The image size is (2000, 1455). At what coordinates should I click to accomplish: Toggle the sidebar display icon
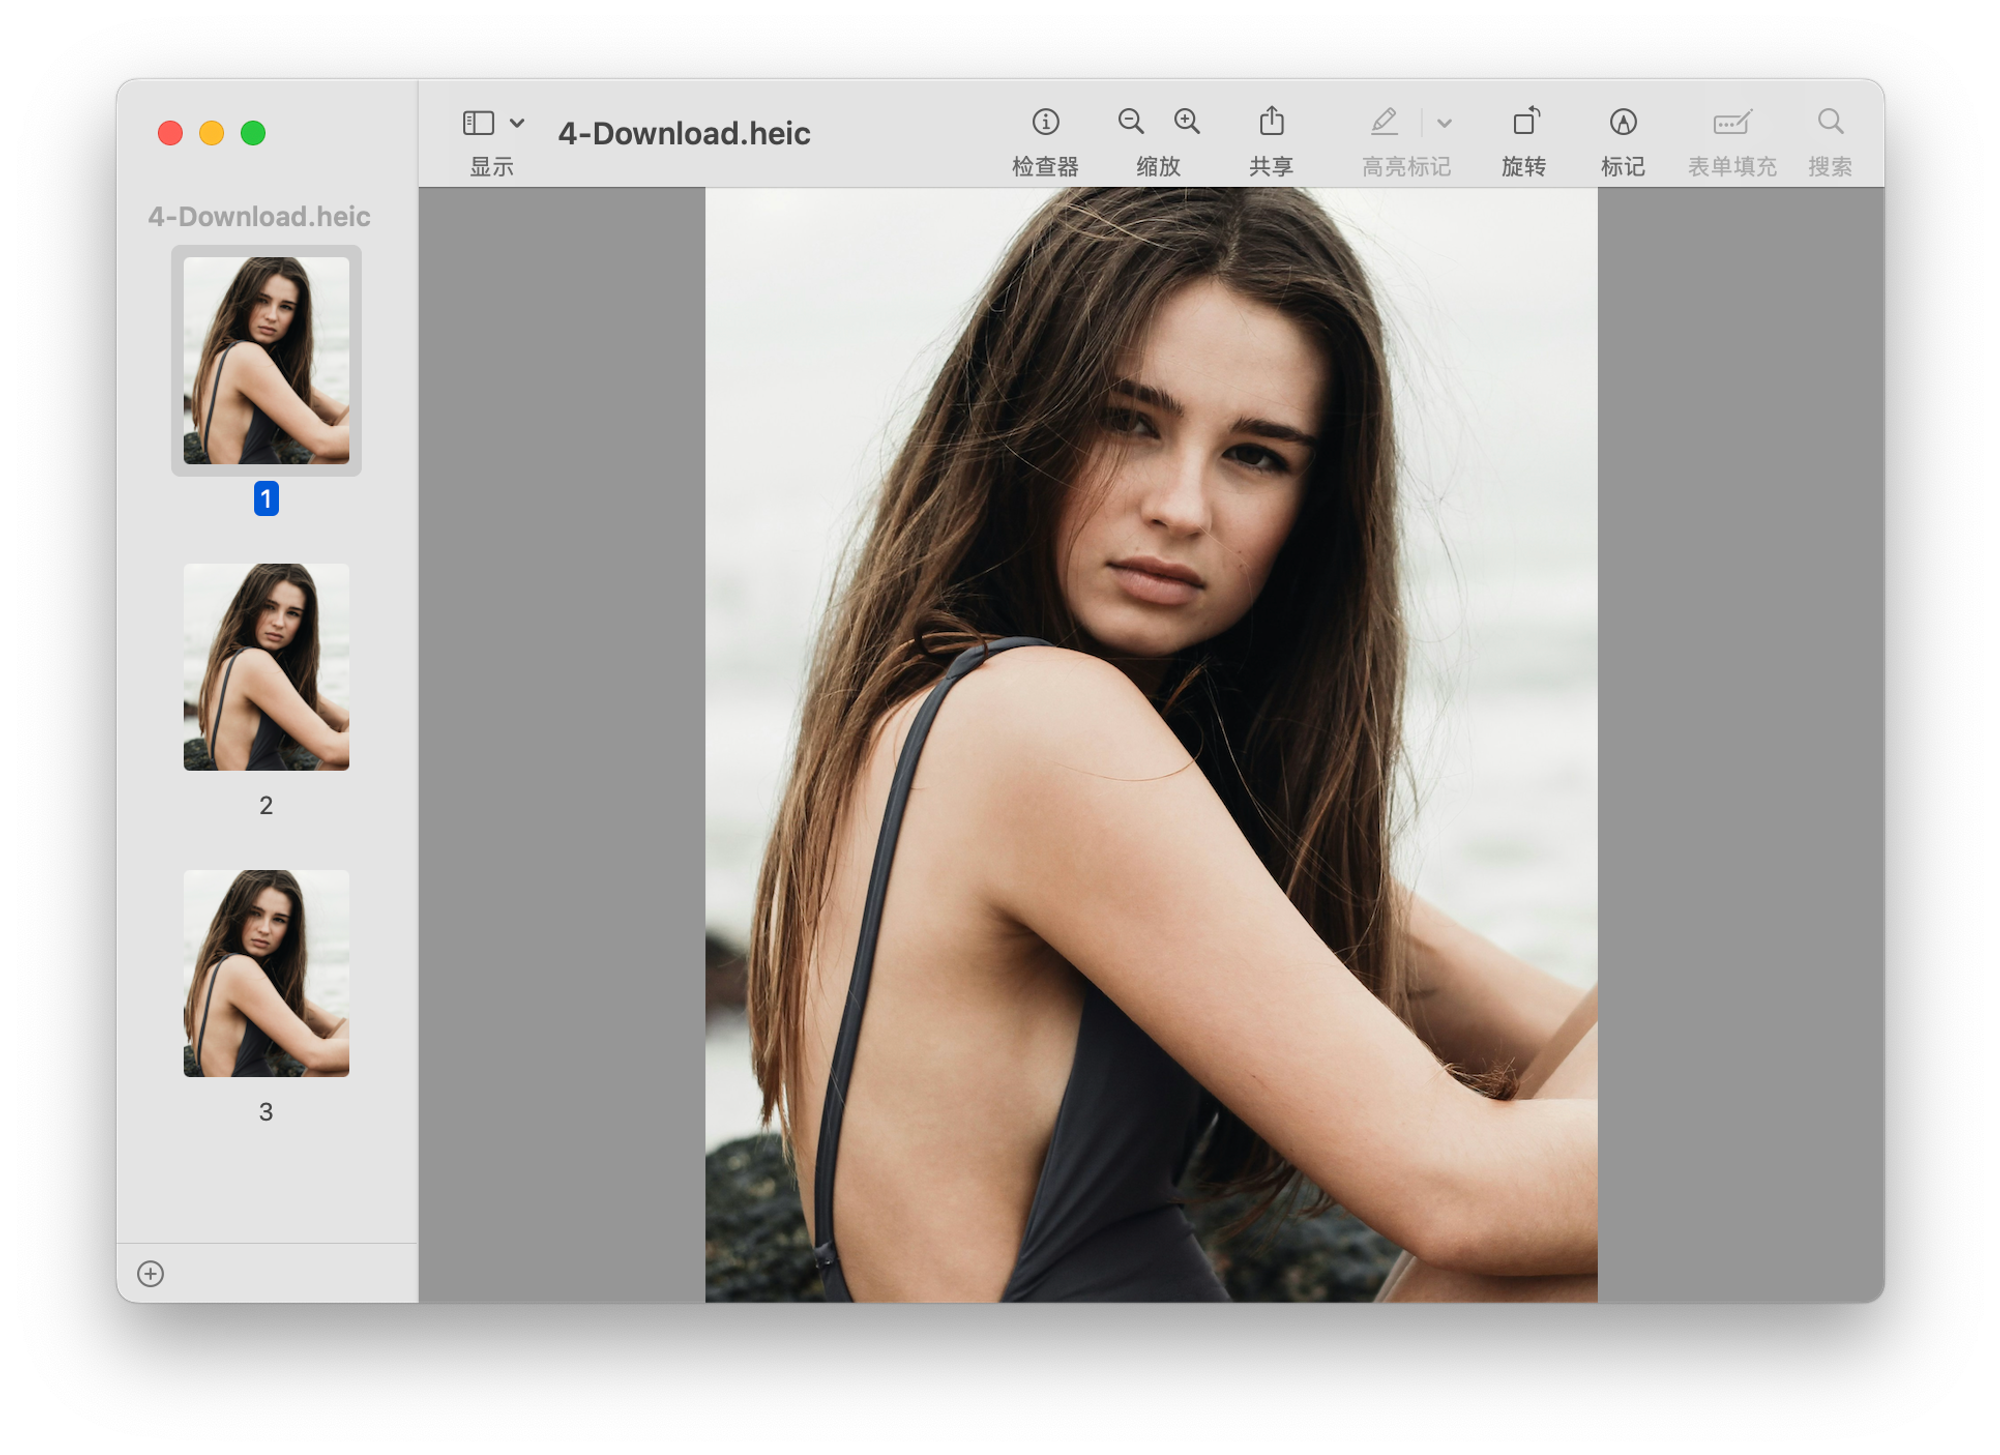pyautogui.click(x=478, y=123)
